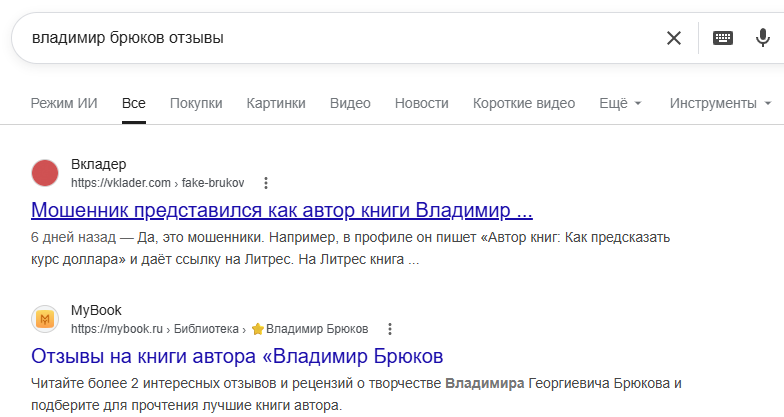Expand the Инструменты dropdown
Image resolution: width=784 pixels, height=417 pixels.
coord(720,103)
